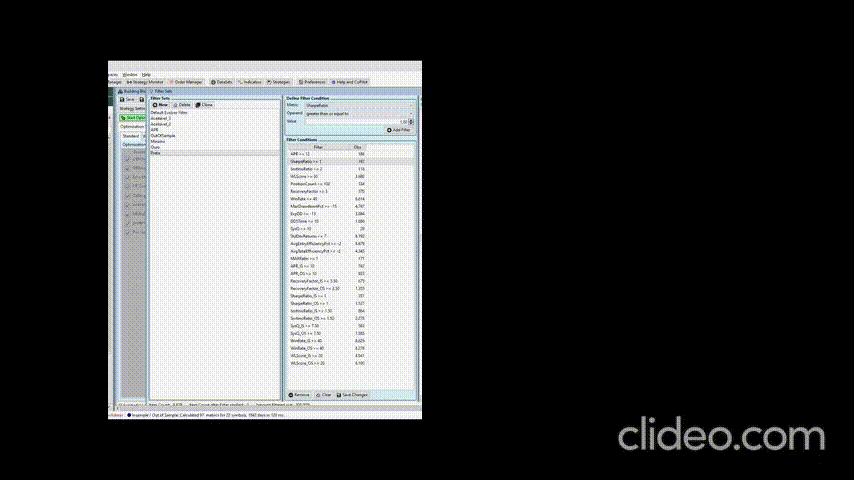
Task: Open the Help menu
Action: (x=146, y=75)
